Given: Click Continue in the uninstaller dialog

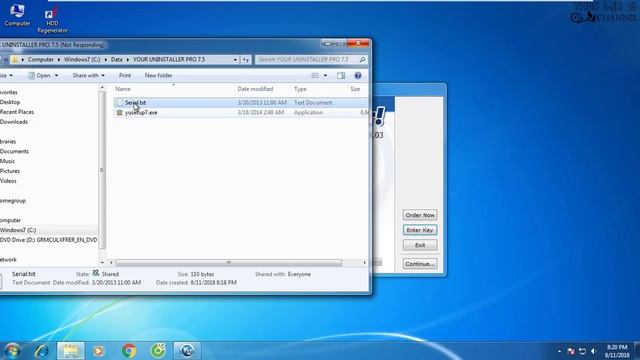Looking at the screenshot, I should click(x=420, y=264).
